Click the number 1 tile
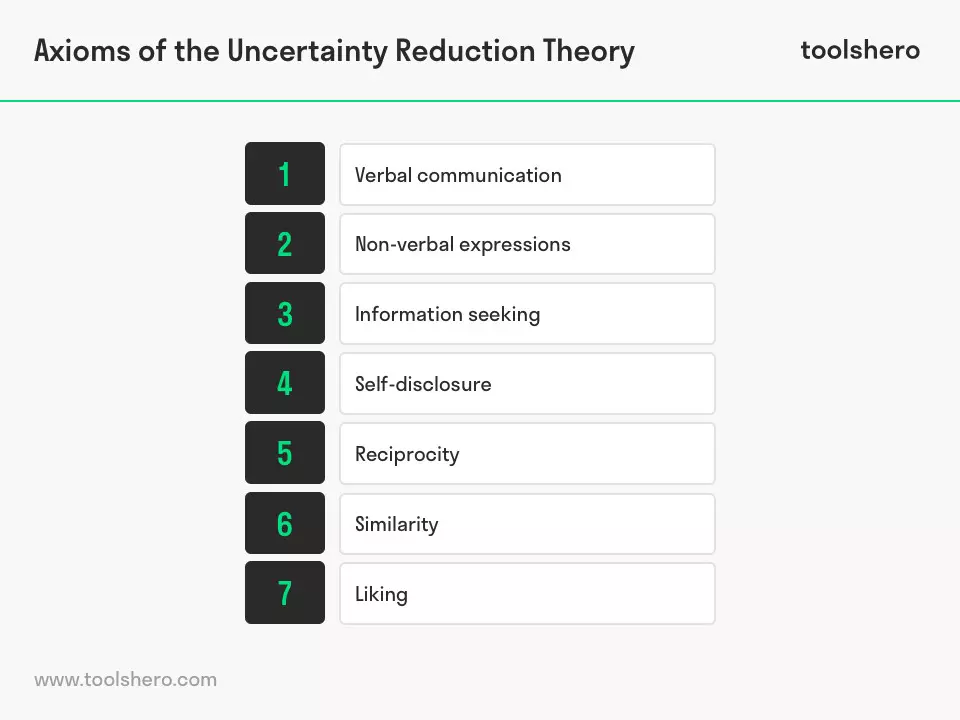The height and width of the screenshot is (720, 960). click(x=285, y=174)
